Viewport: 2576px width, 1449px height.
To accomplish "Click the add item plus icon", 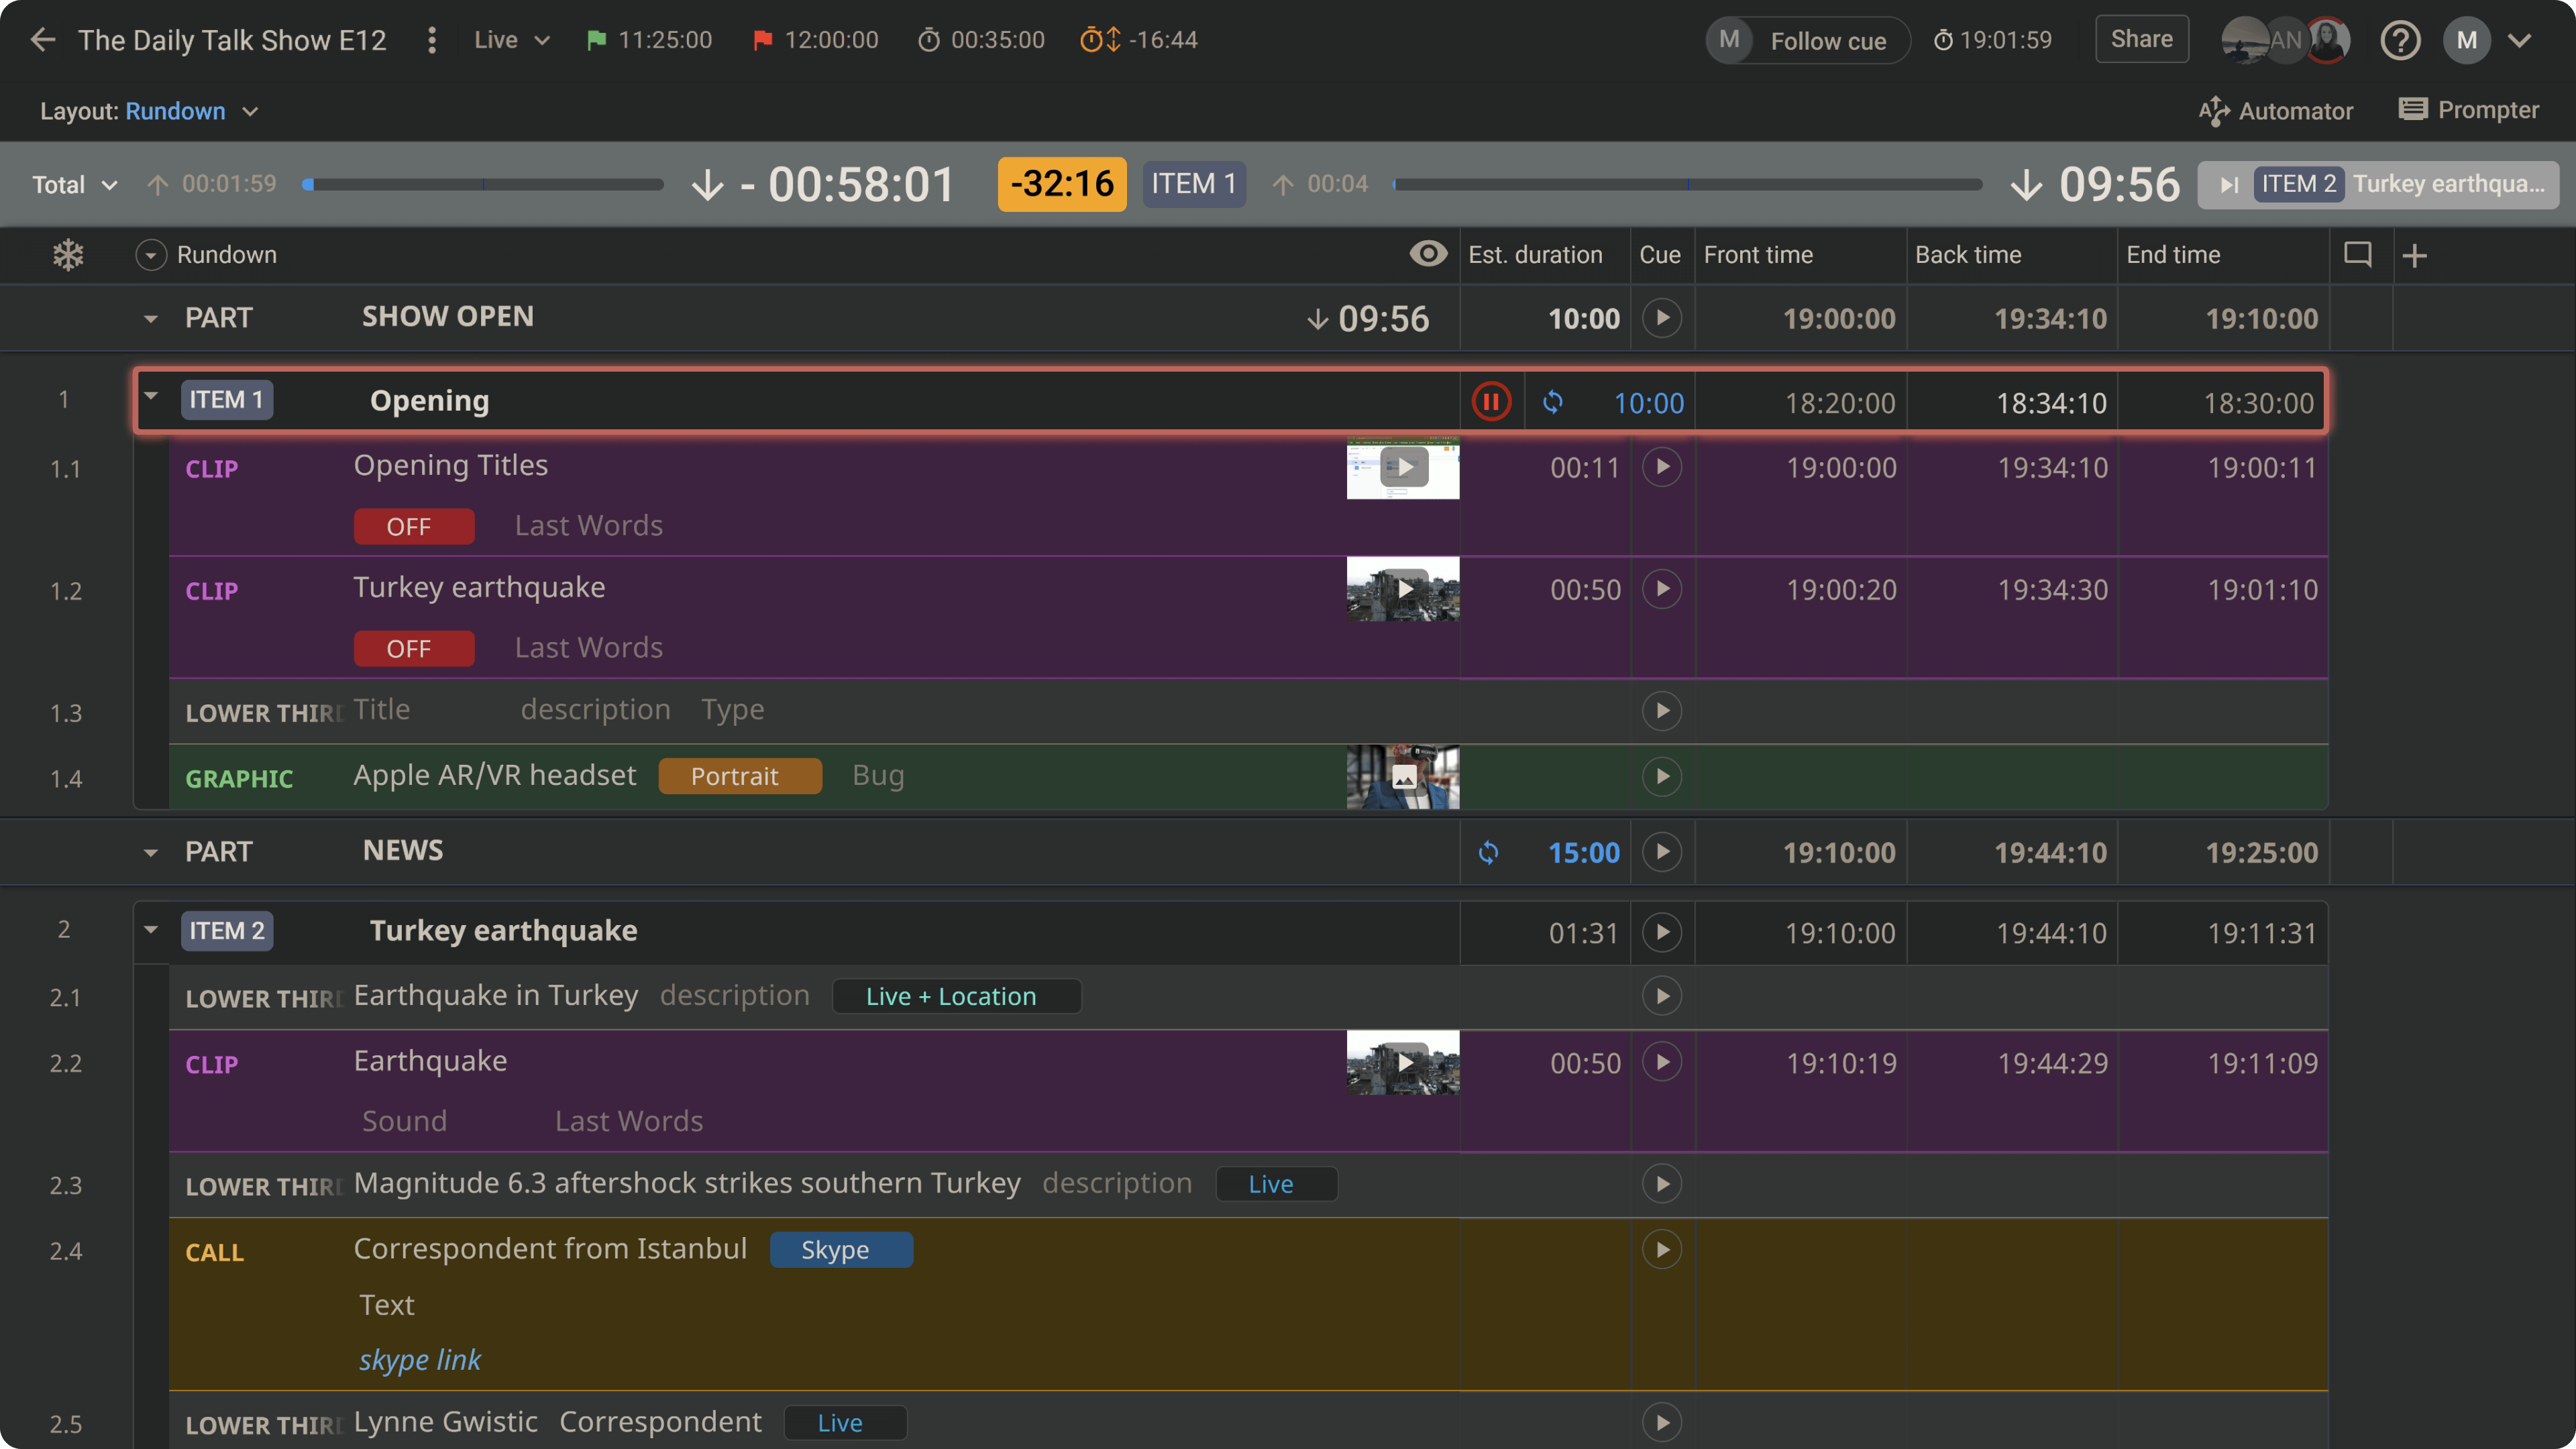I will point(2415,253).
